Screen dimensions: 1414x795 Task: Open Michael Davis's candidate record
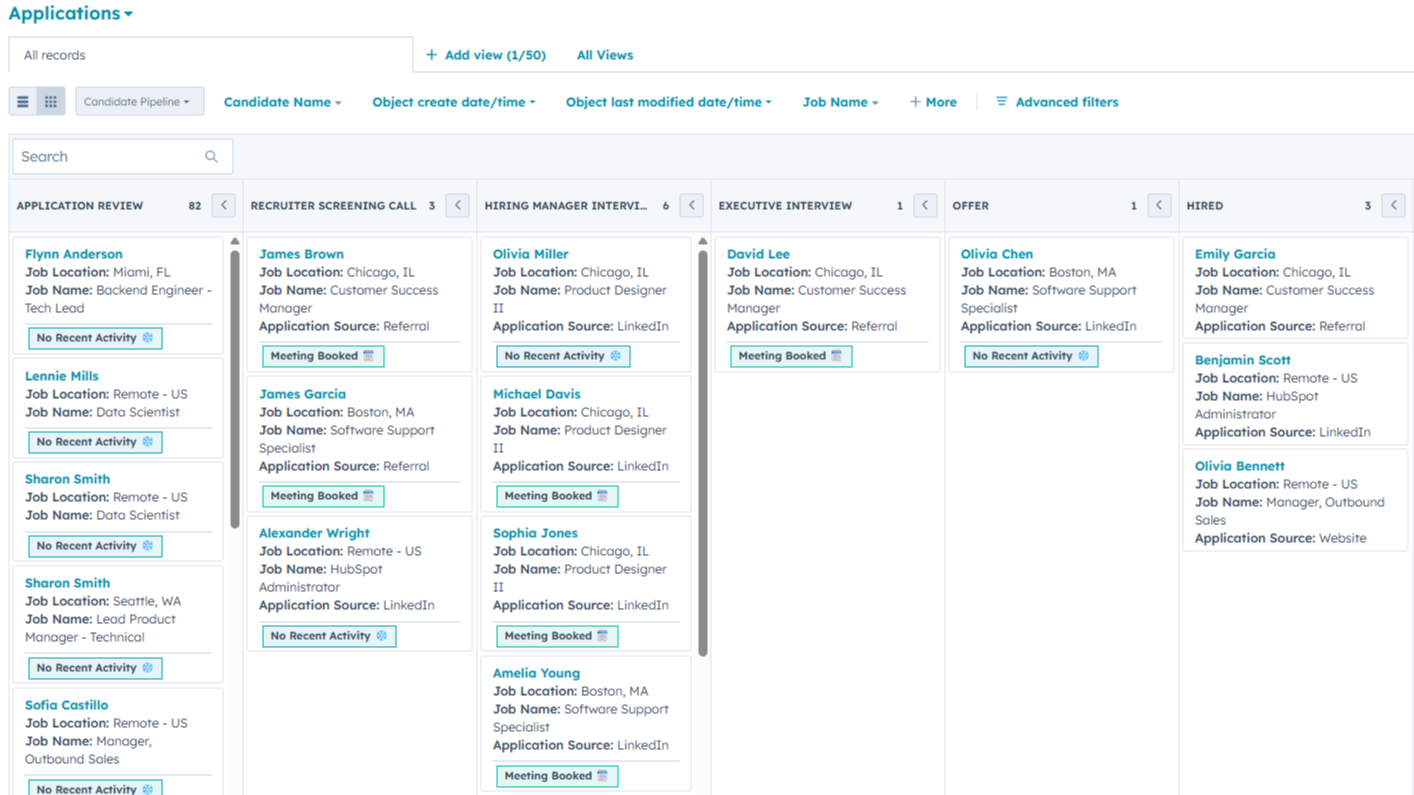pyautogui.click(x=536, y=393)
